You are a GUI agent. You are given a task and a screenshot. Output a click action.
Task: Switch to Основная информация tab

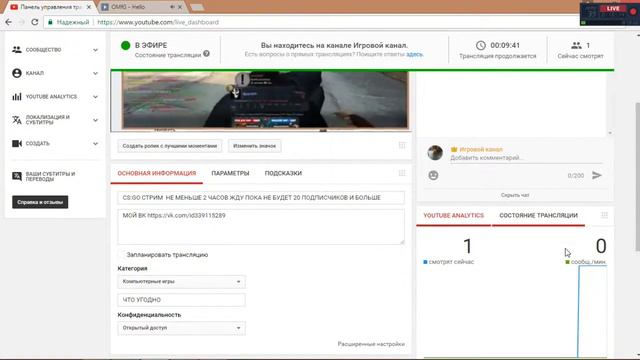coord(157,173)
